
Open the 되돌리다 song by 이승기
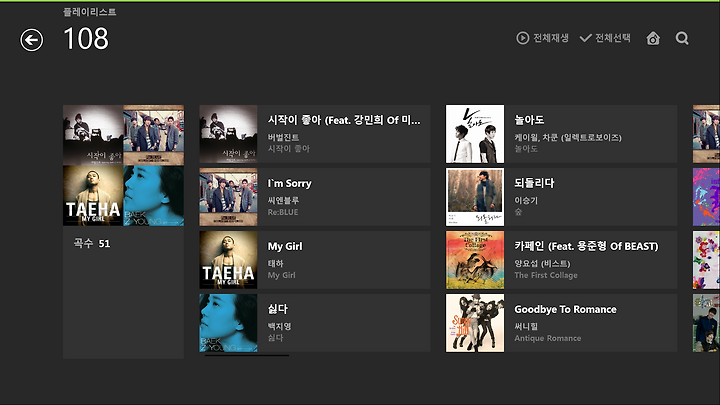click(x=561, y=197)
